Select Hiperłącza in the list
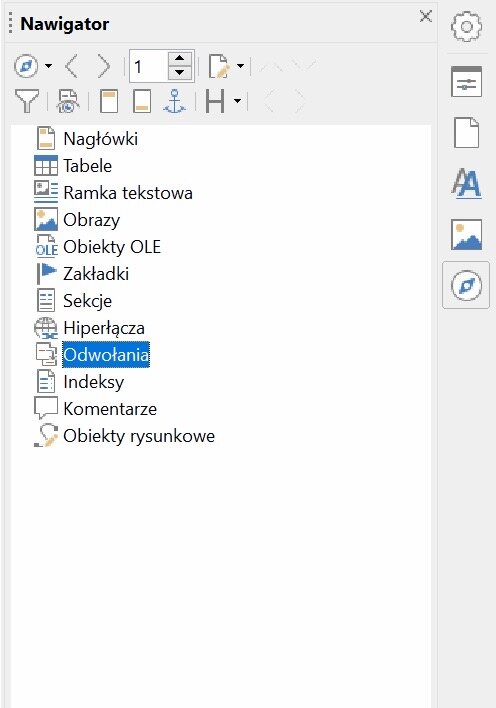The height and width of the screenshot is (708, 496). pos(104,328)
